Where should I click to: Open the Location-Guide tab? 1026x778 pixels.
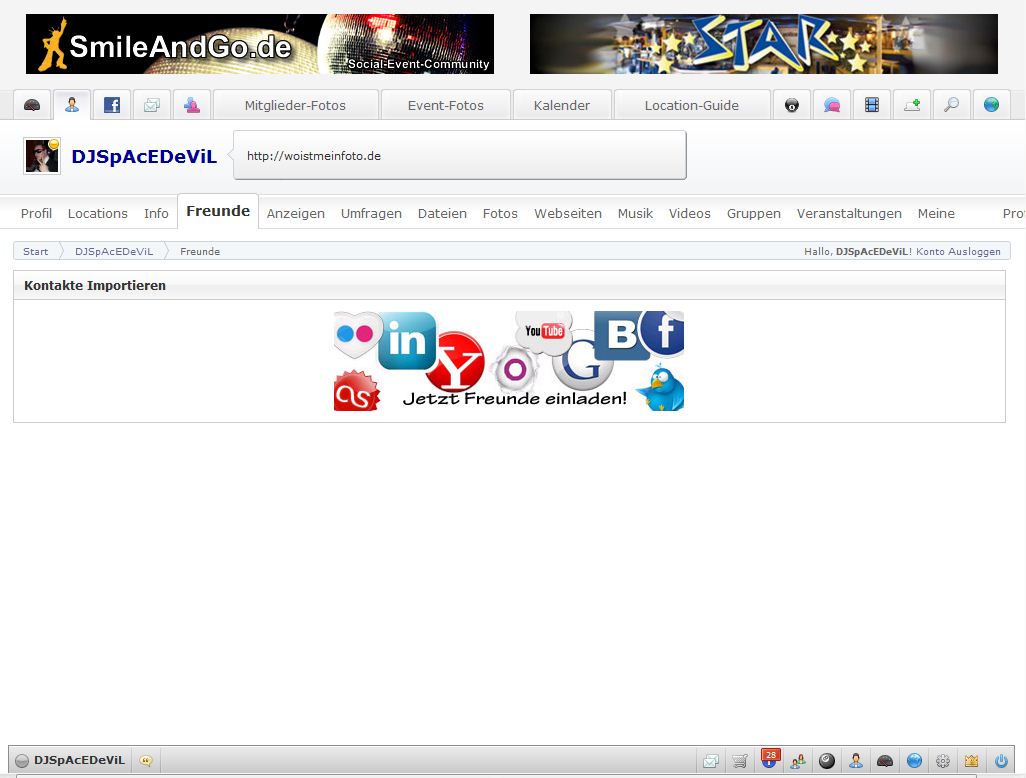coord(691,105)
